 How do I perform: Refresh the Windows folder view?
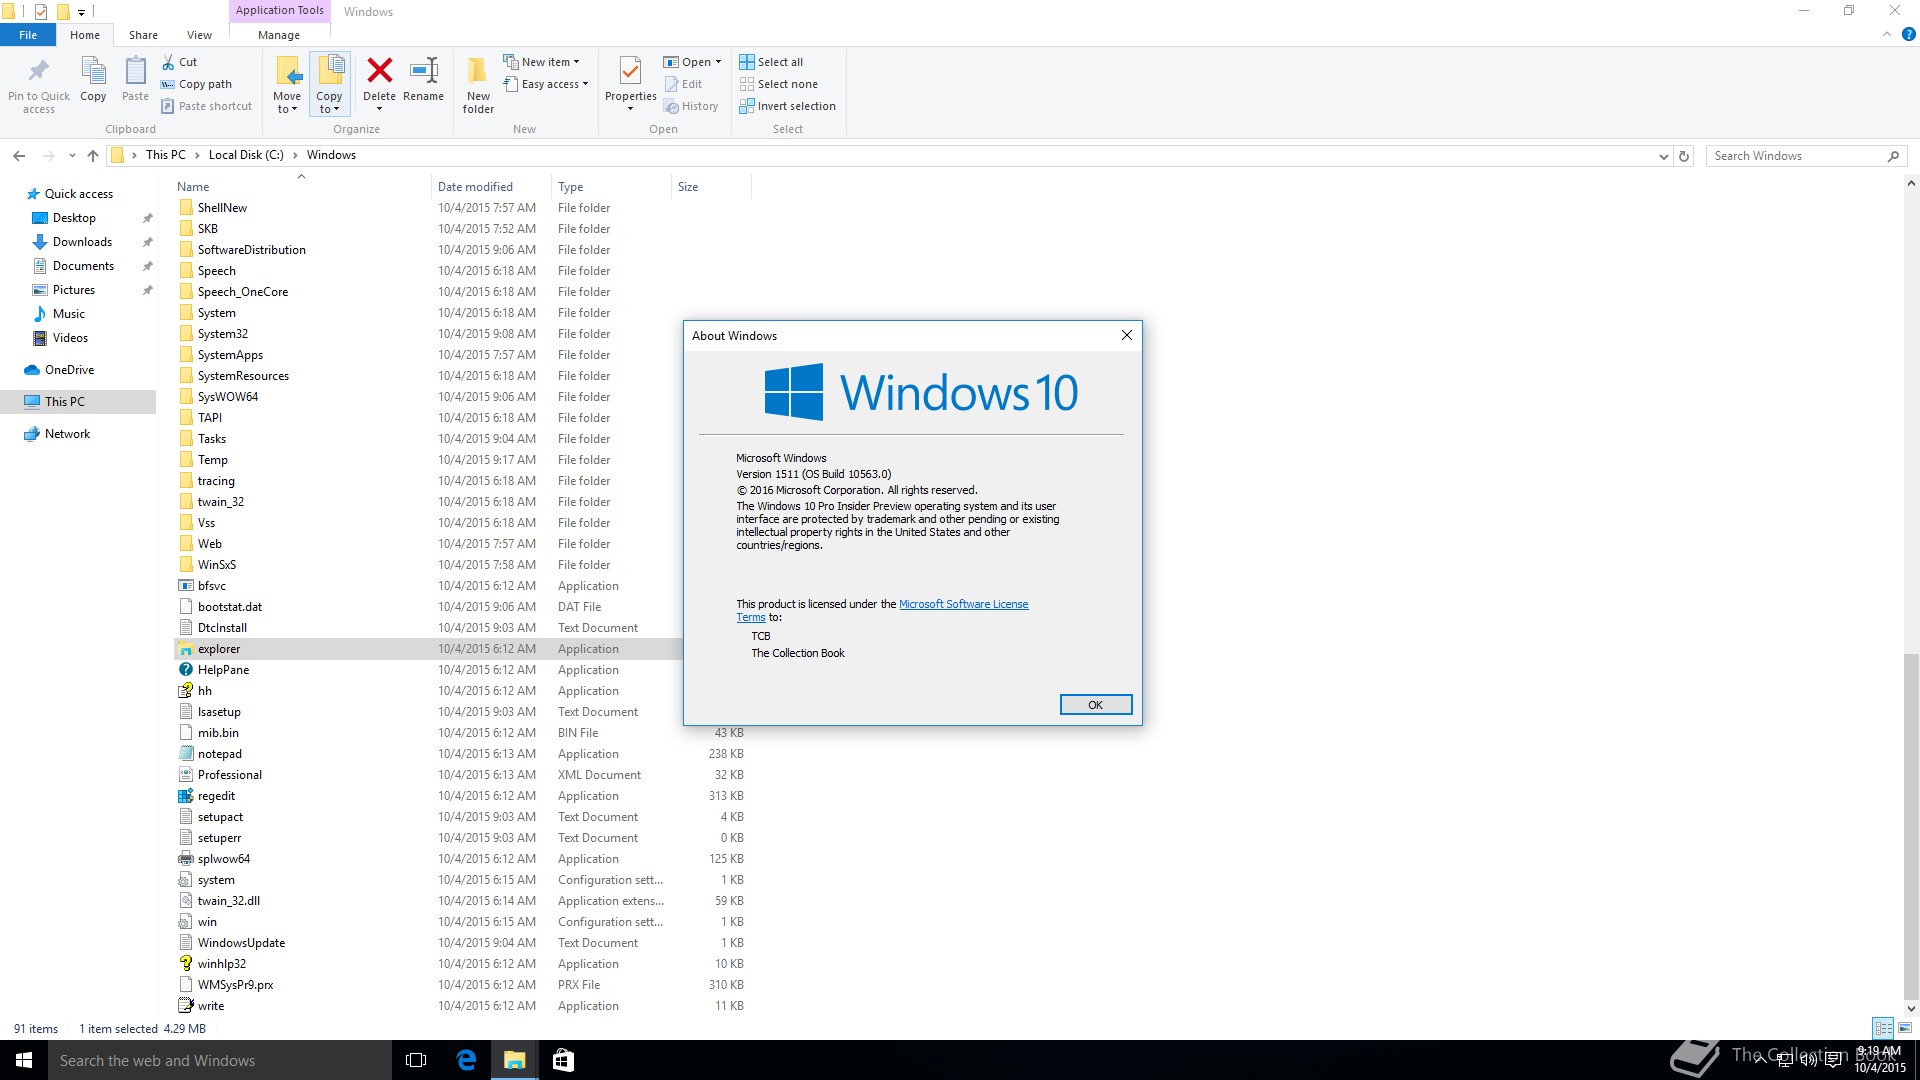pyautogui.click(x=1684, y=156)
